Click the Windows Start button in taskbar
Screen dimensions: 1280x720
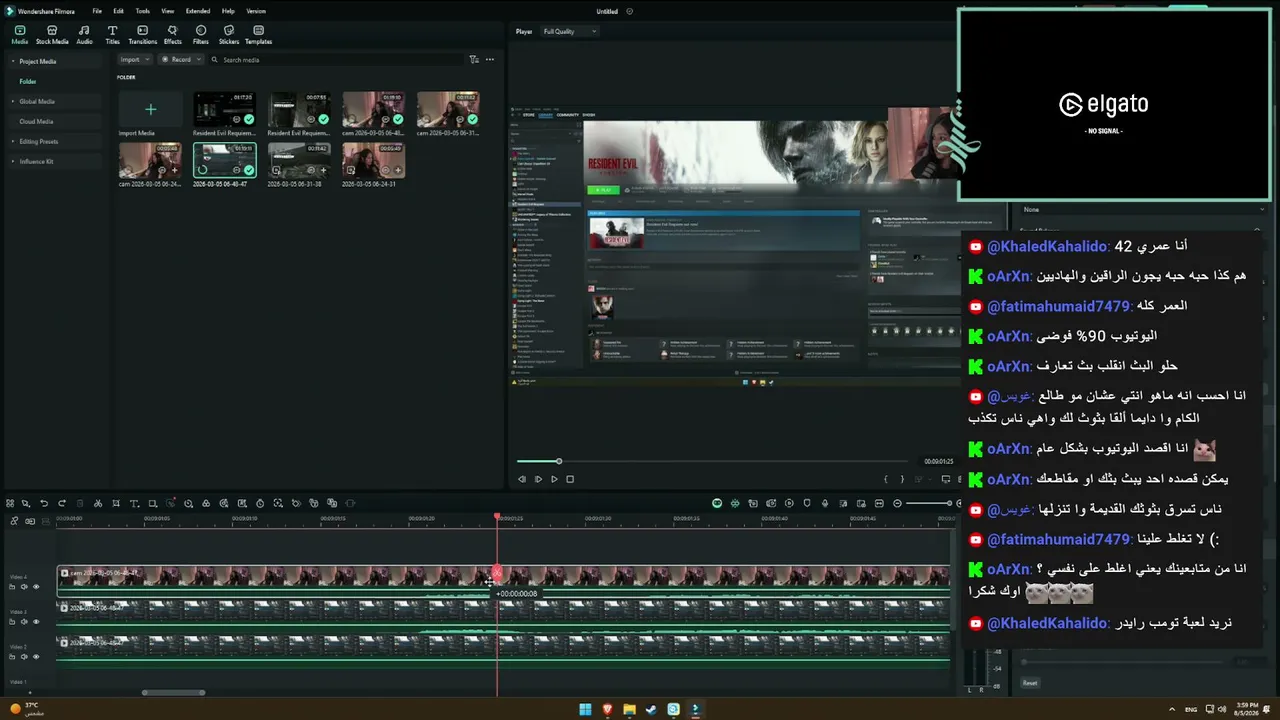pyautogui.click(x=586, y=709)
